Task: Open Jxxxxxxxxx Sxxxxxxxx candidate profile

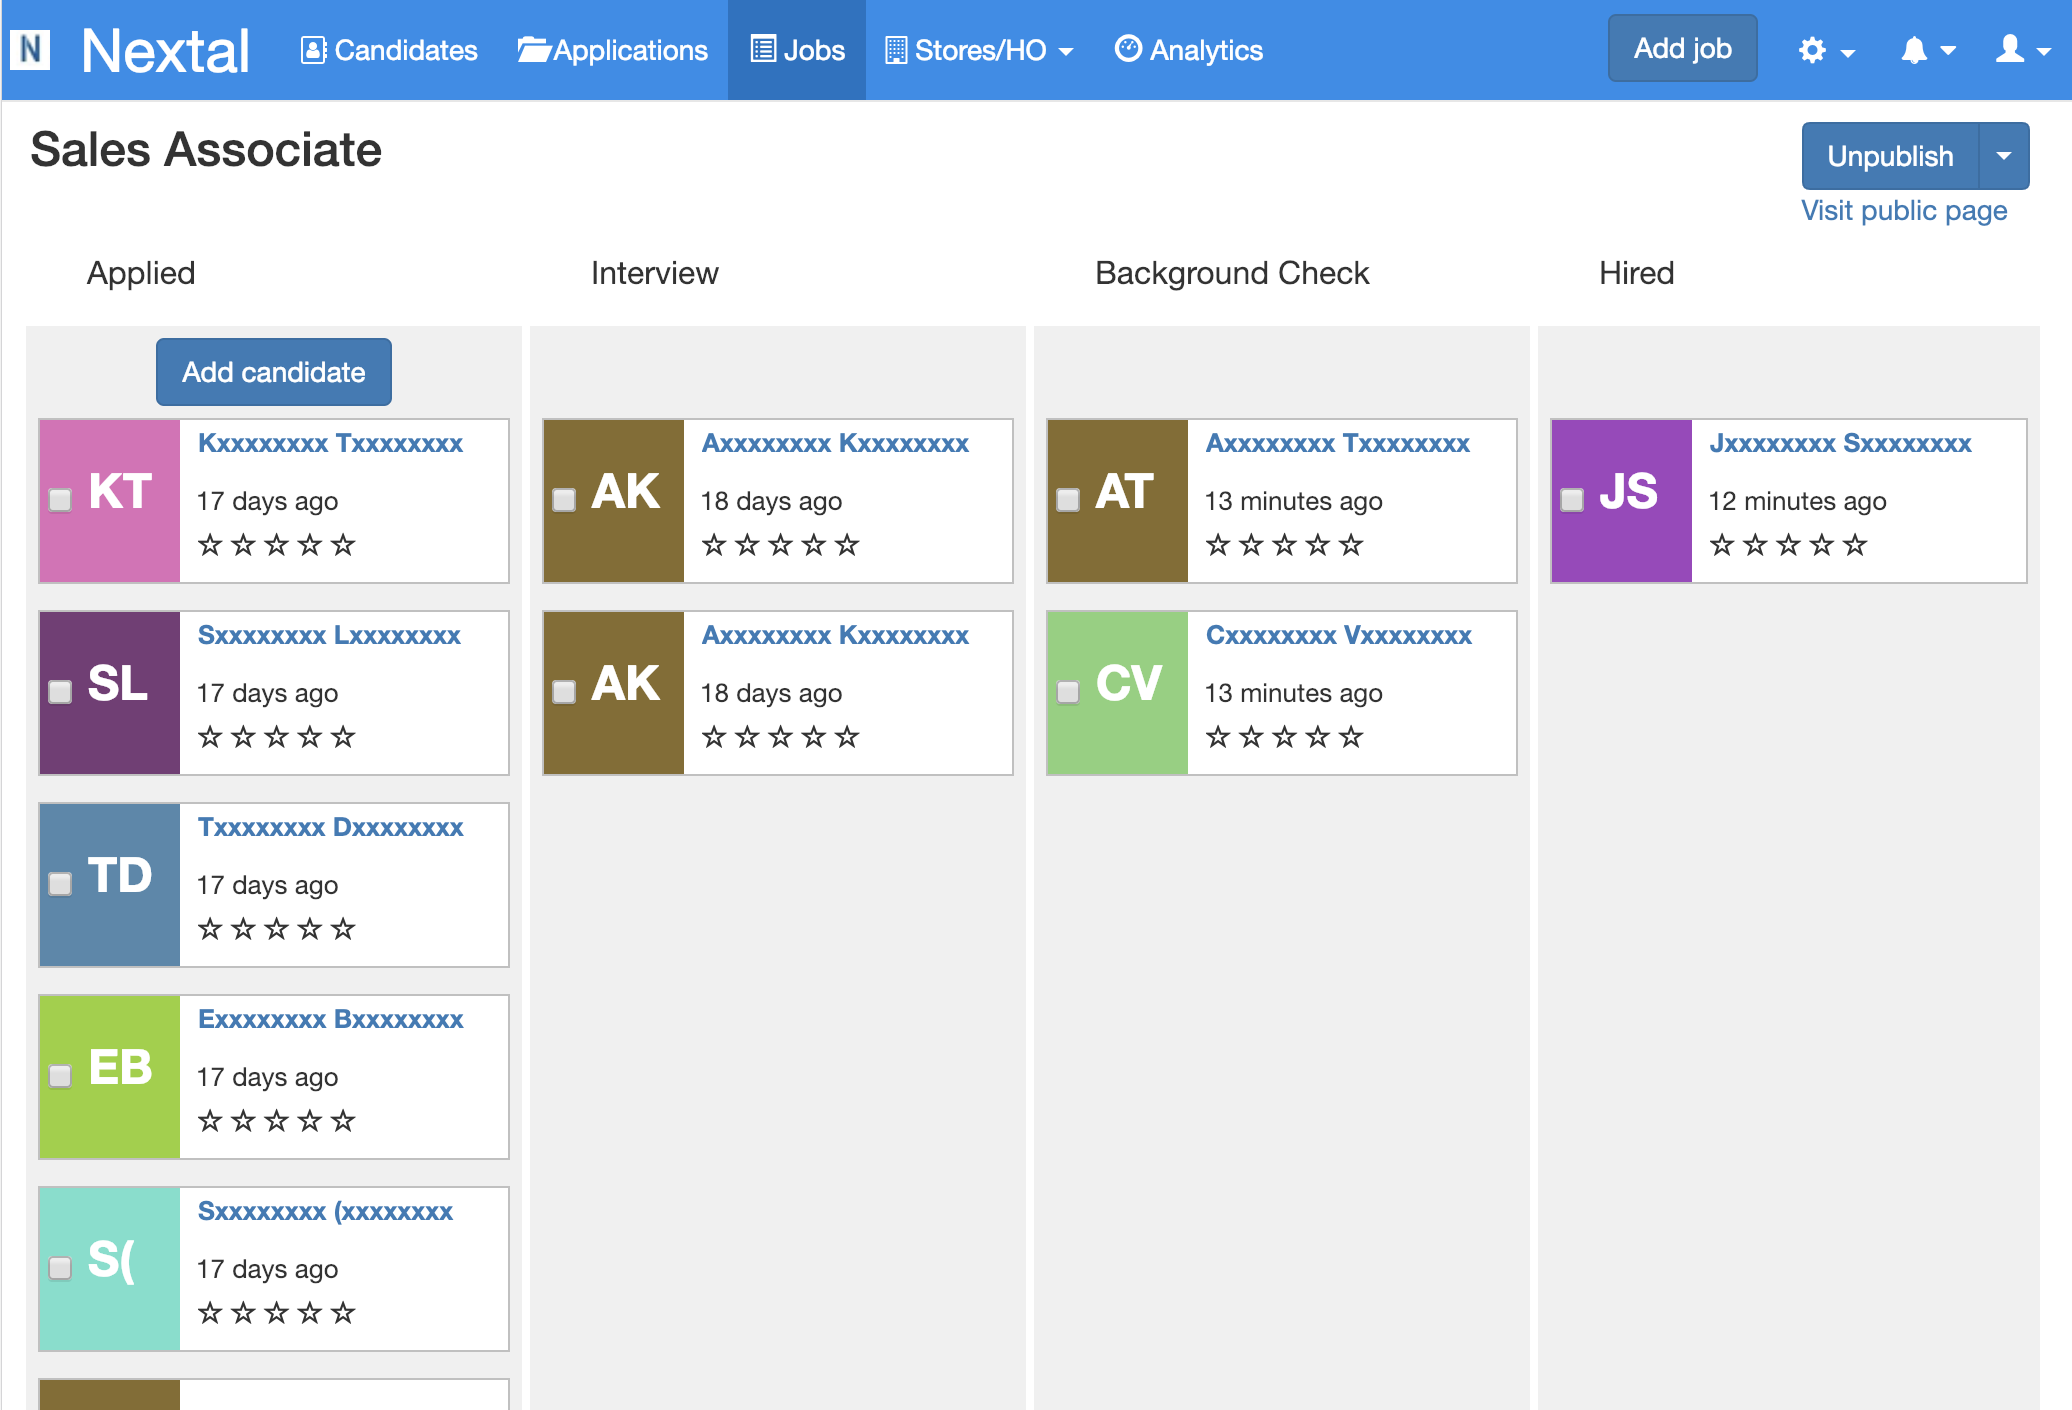Action: click(x=1840, y=443)
